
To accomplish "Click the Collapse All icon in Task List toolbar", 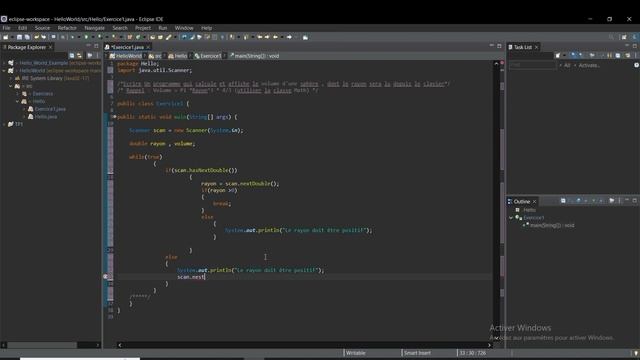I will point(618,56).
